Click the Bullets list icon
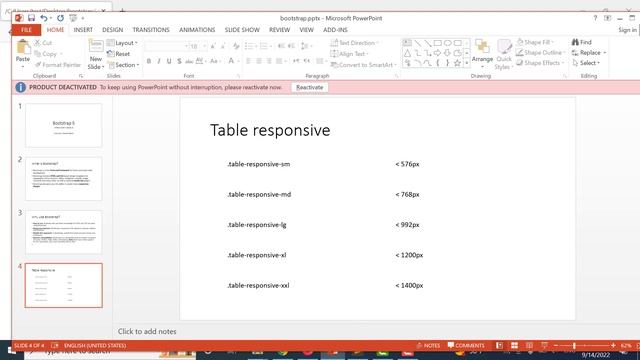640x360 pixels. click(248, 46)
